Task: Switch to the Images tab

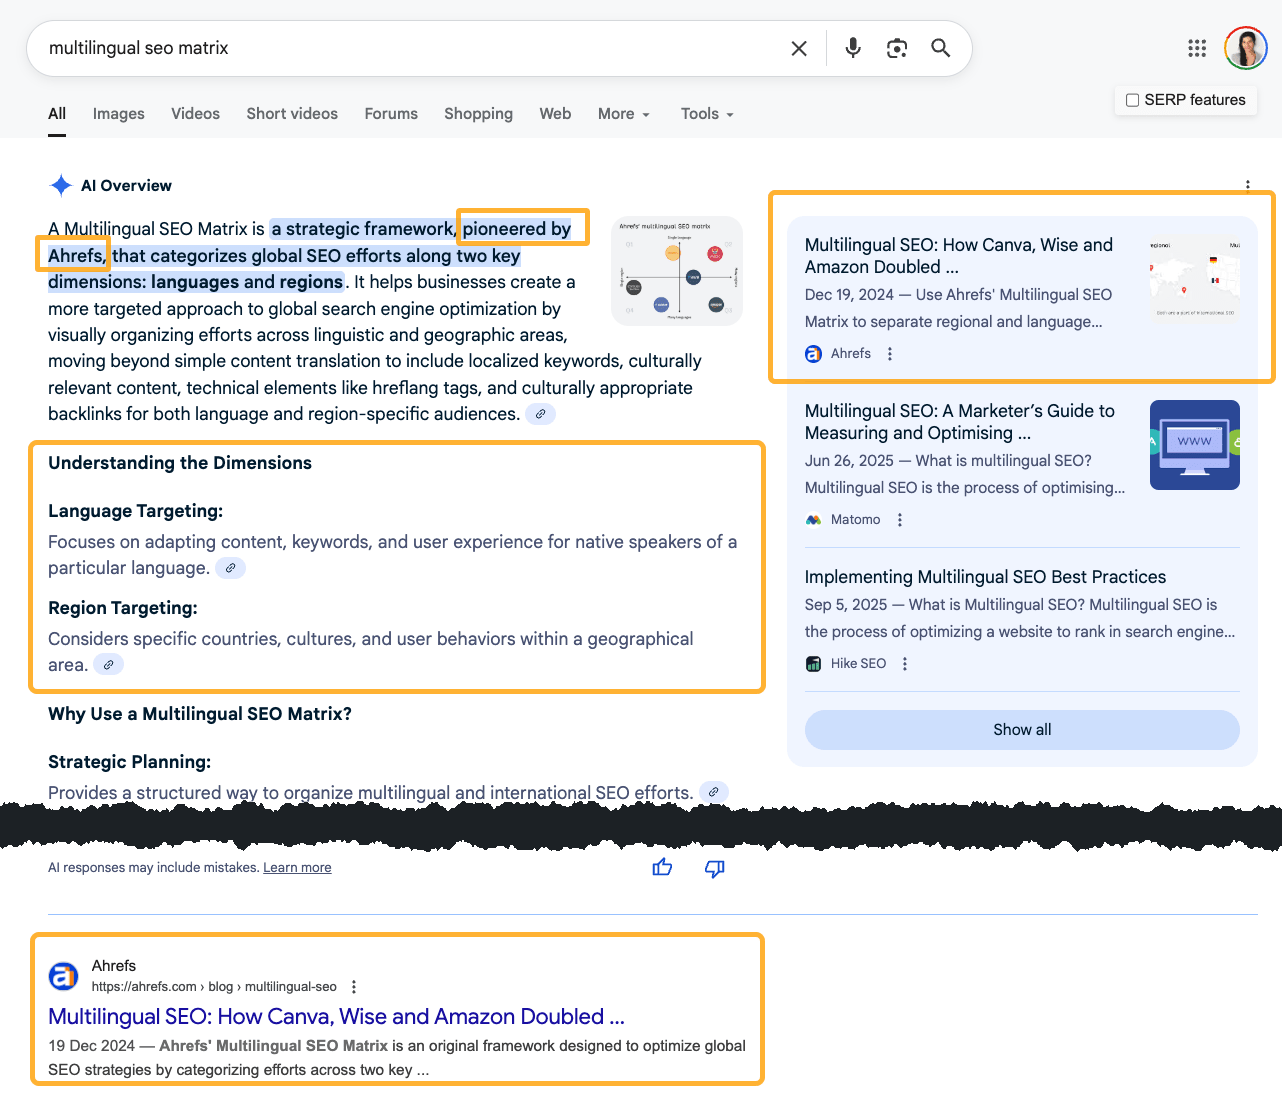Action: coord(118,114)
